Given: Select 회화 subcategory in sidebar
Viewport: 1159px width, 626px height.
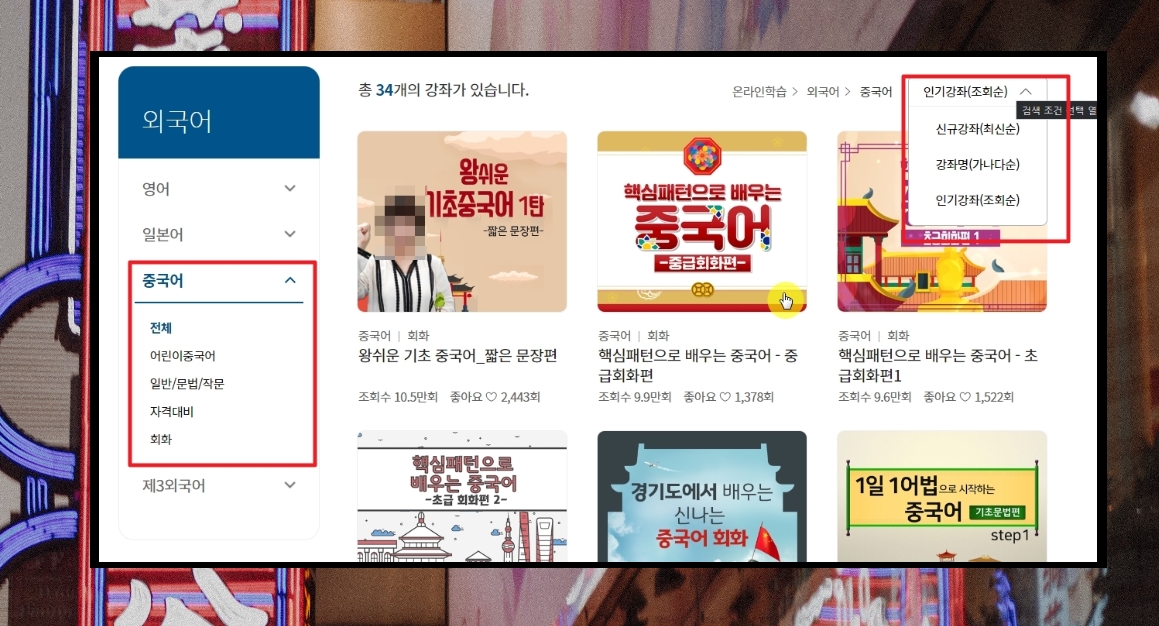Looking at the screenshot, I should click(160, 439).
